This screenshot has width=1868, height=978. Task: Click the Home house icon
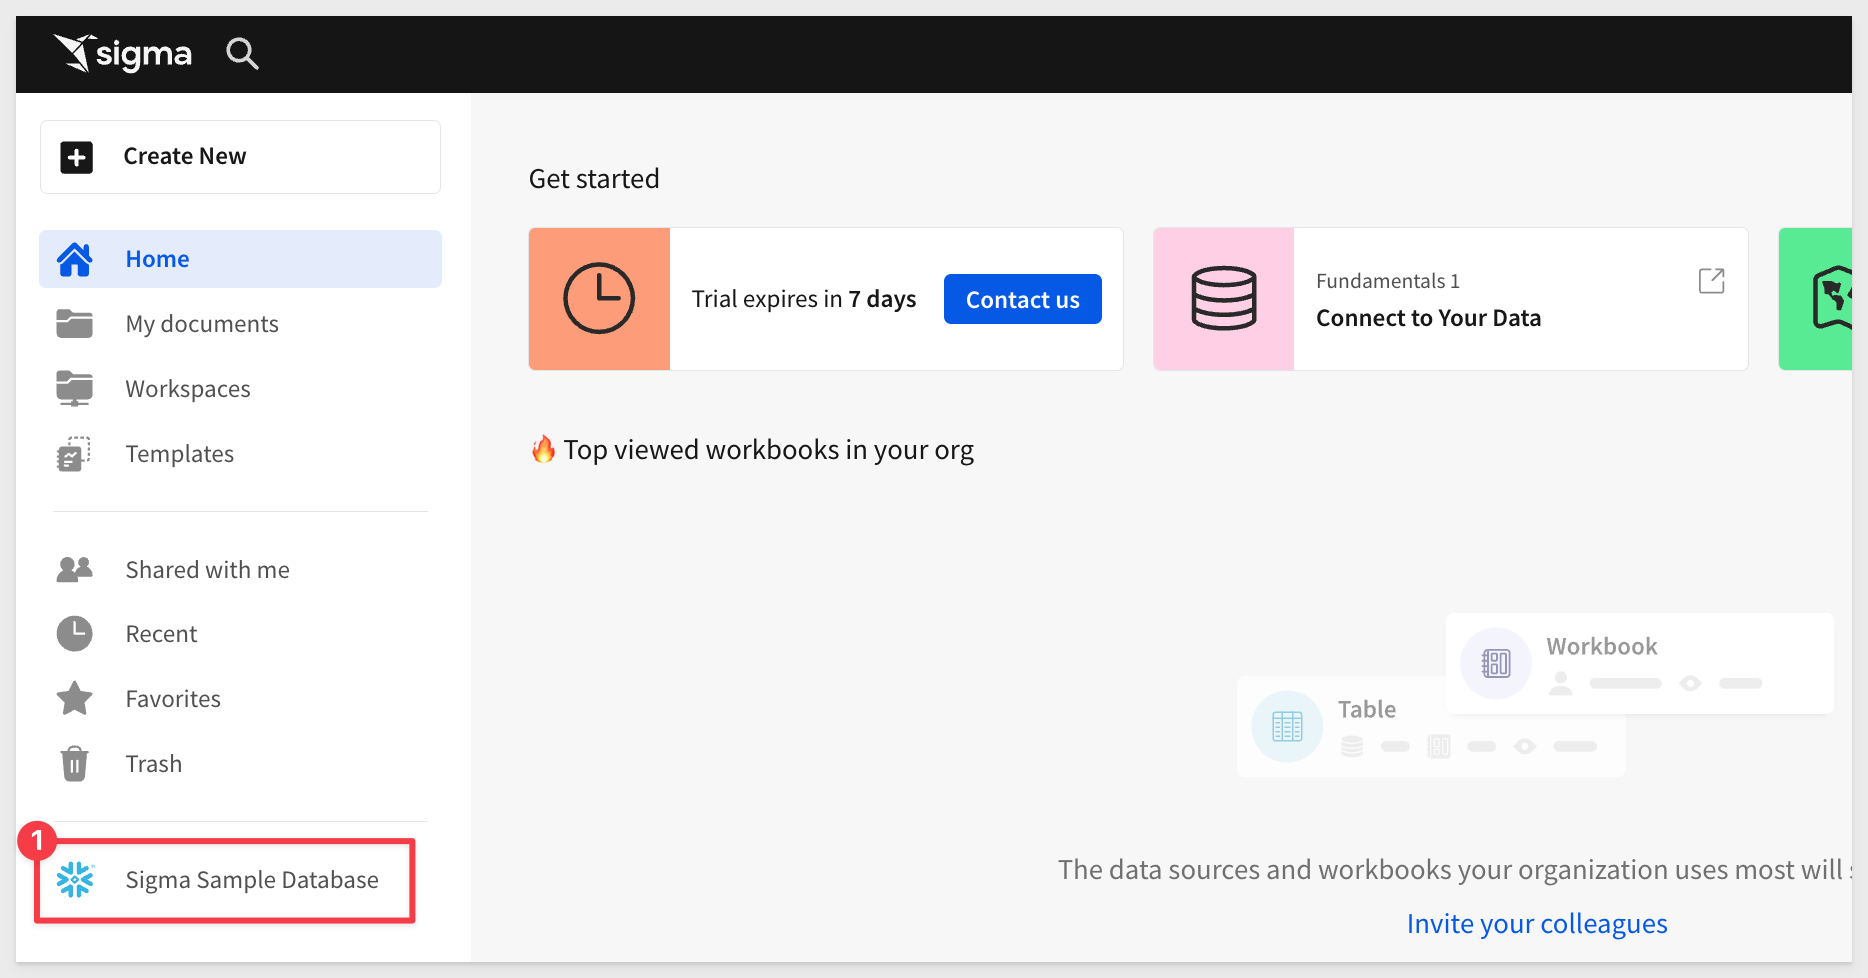pyautogui.click(x=75, y=259)
